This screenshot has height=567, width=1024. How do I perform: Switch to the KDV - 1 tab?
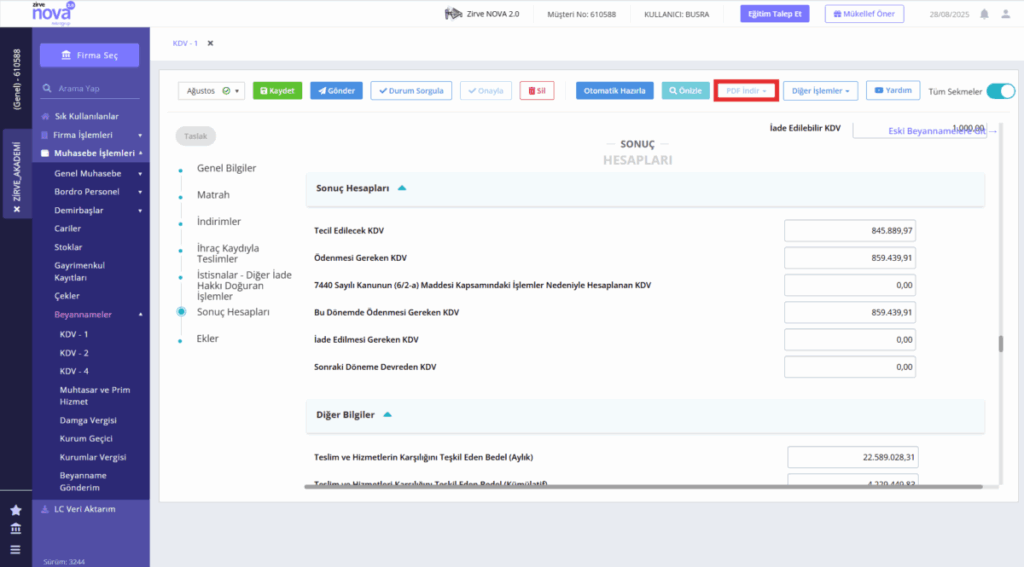coord(185,43)
